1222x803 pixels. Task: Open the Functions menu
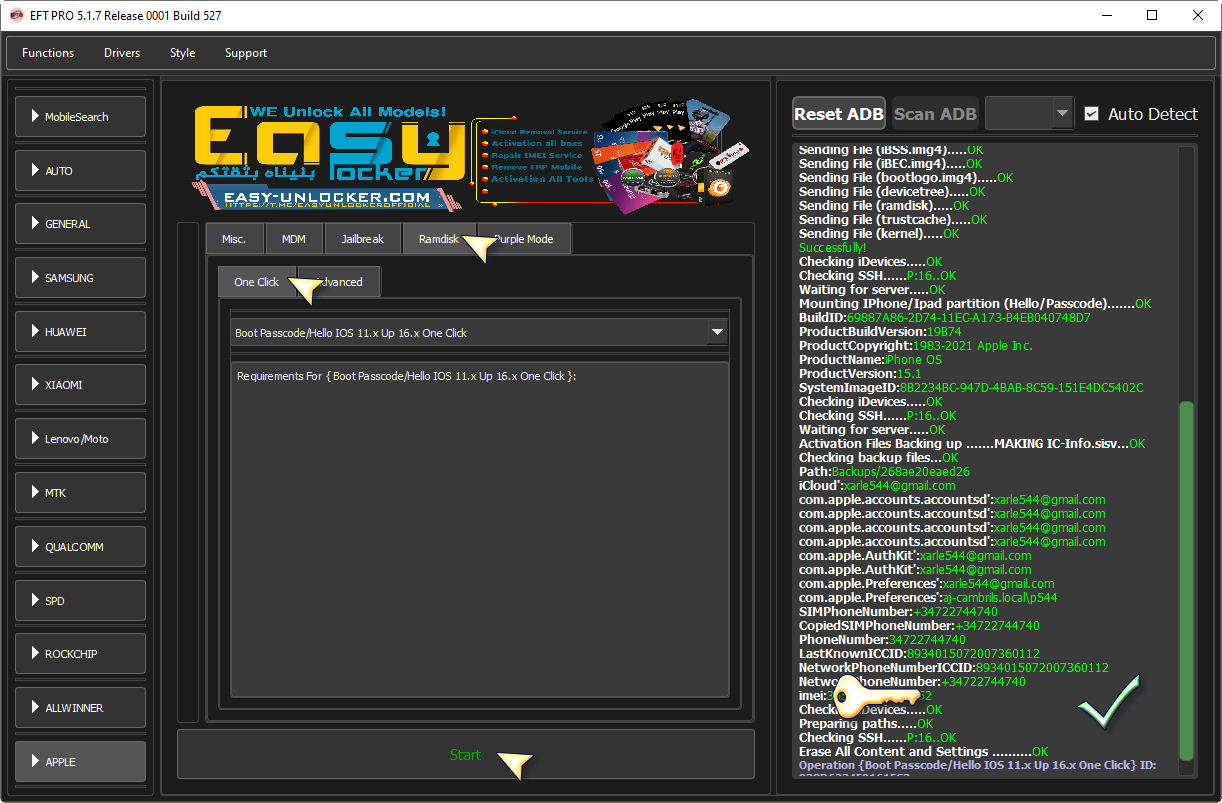pyautogui.click(x=48, y=53)
